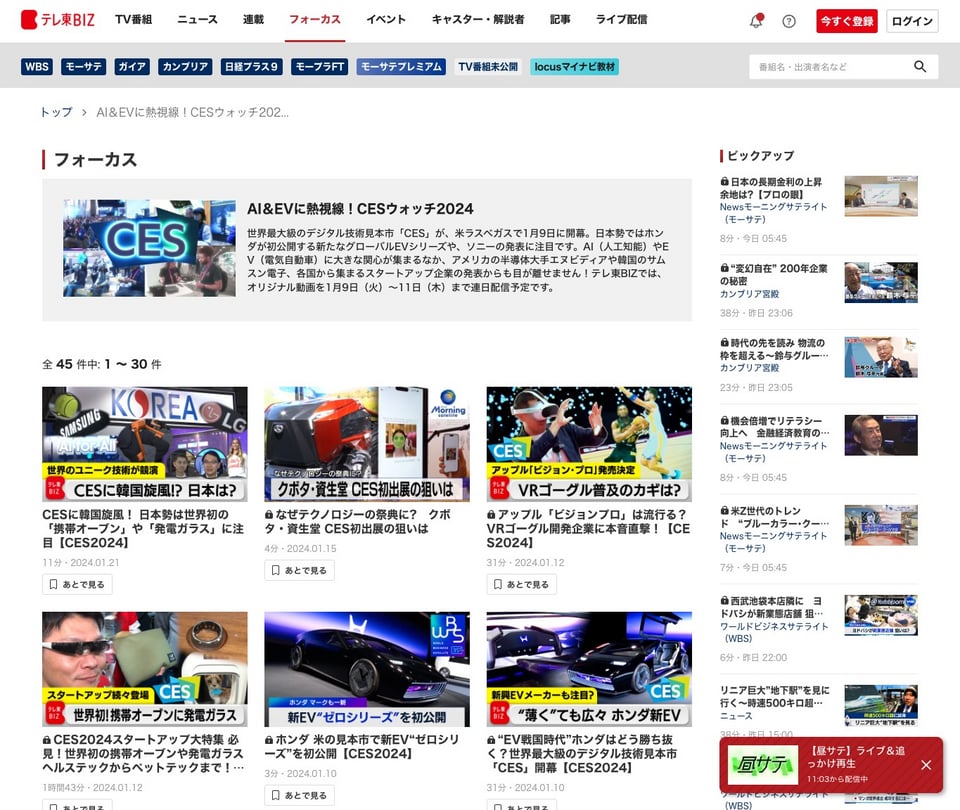960x810 pixels.
Task: Open リニア巨大地下駅を見に行く pickup
Action: 774,696
